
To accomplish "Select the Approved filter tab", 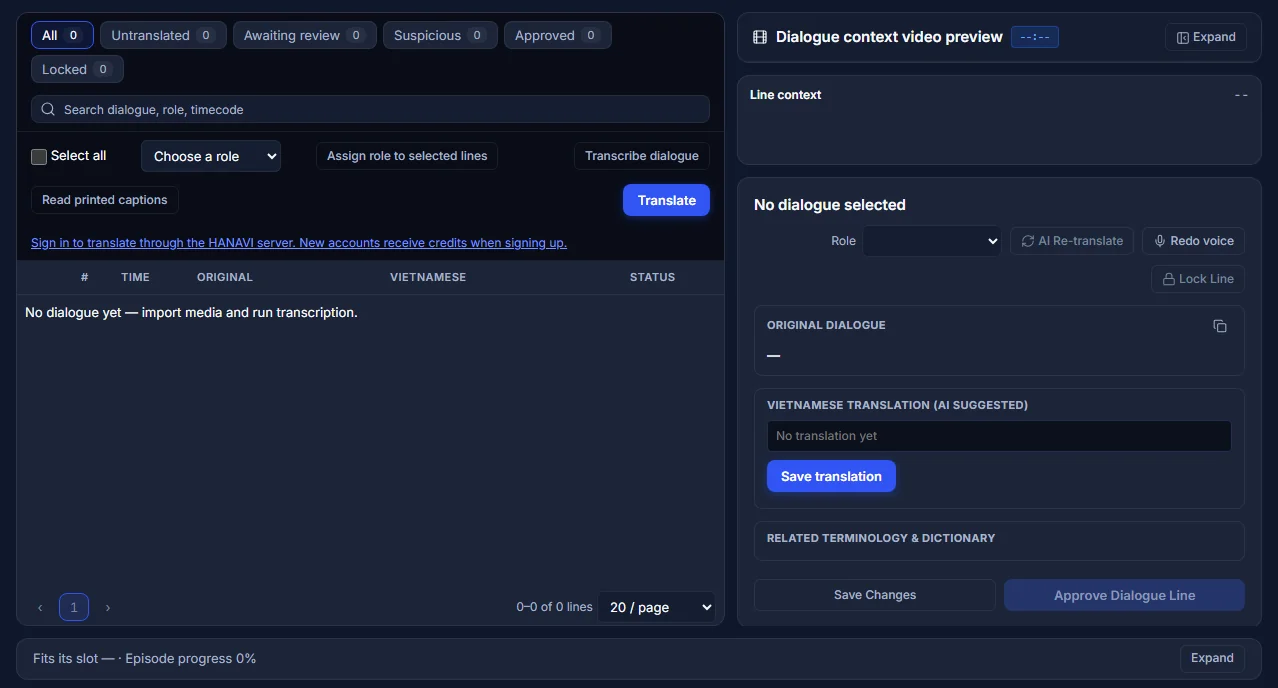I will pos(558,35).
